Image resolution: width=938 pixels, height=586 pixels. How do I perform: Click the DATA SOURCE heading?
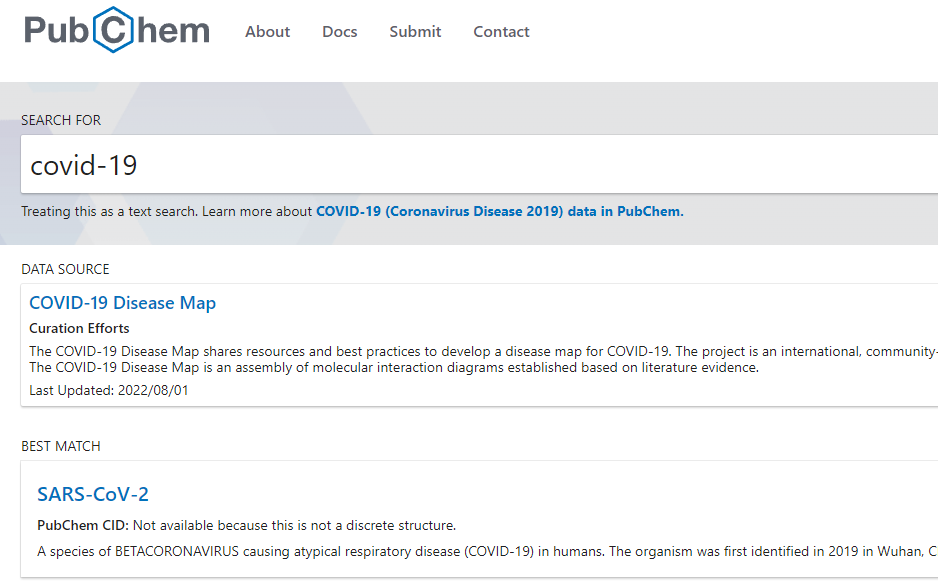tap(65, 269)
